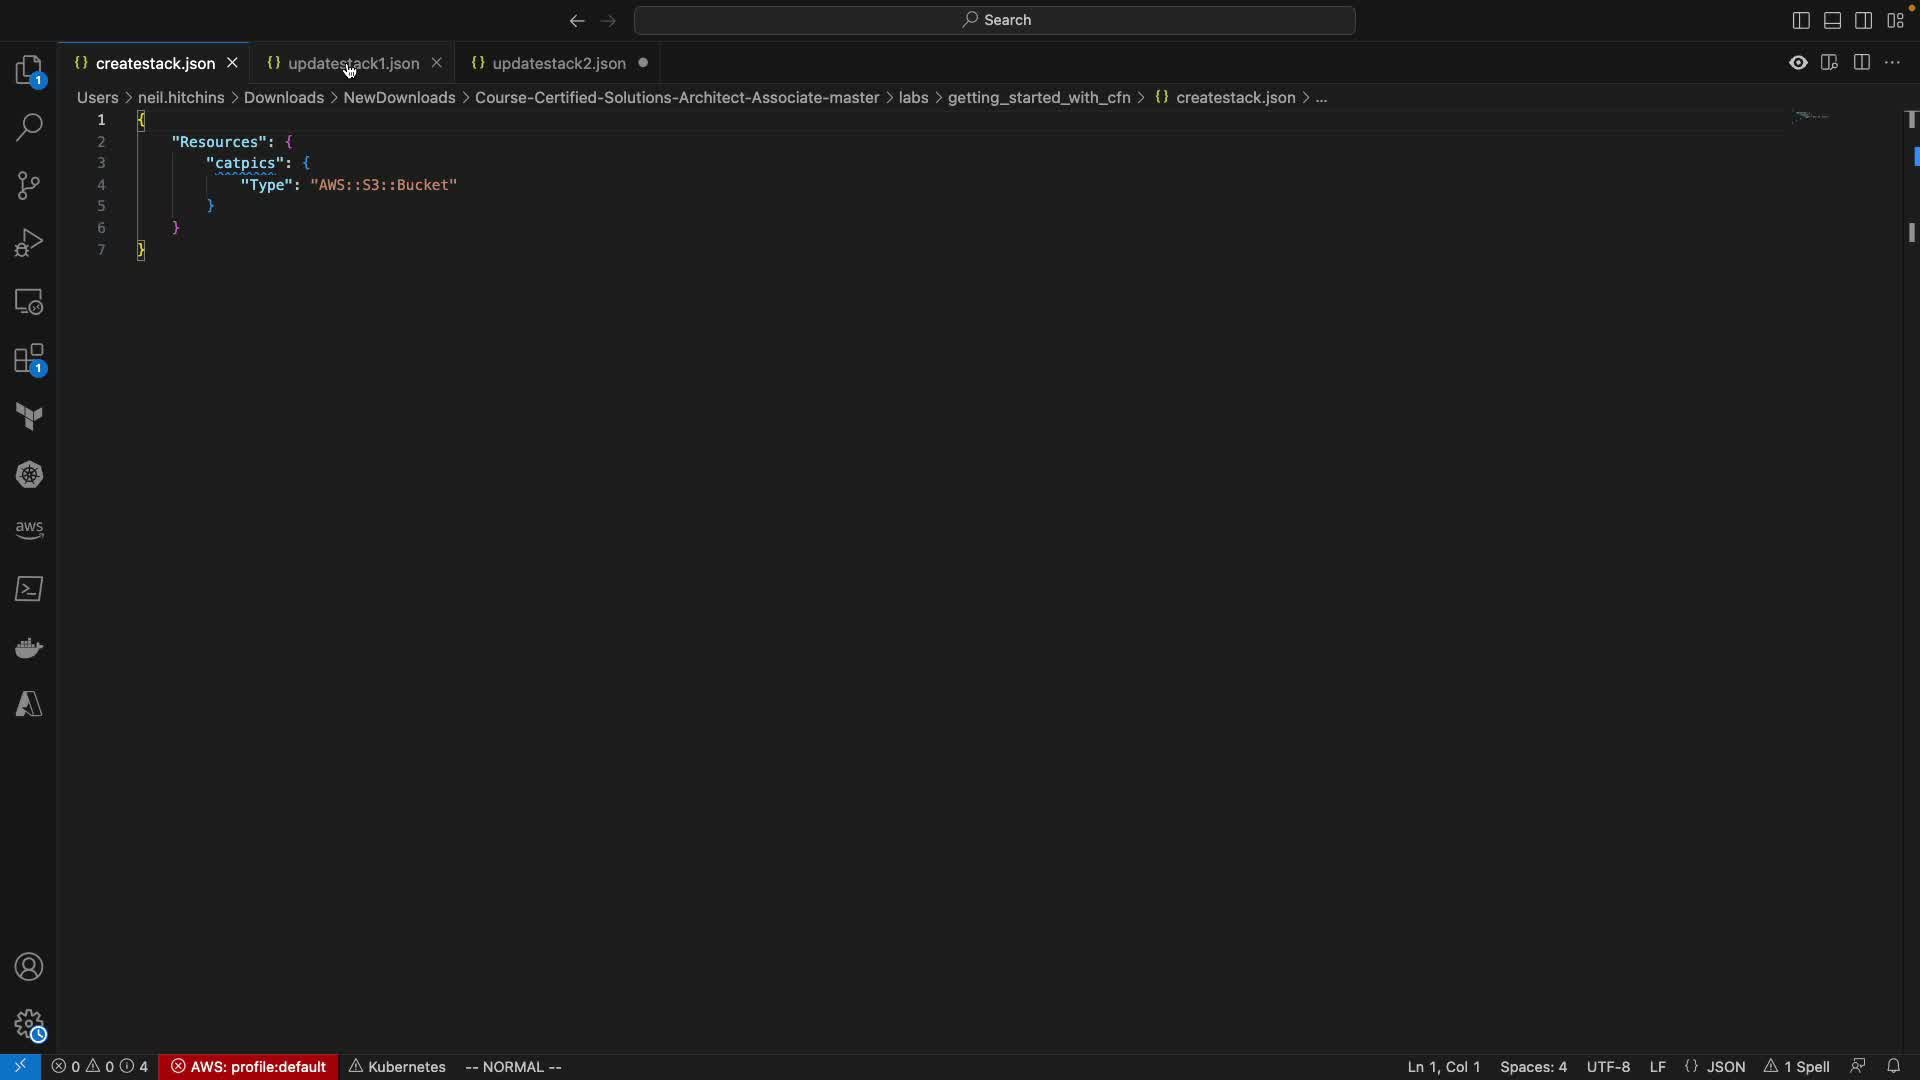The width and height of the screenshot is (1920, 1080).
Task: Open the editor More Actions ellipsis menu
Action: (x=1893, y=63)
